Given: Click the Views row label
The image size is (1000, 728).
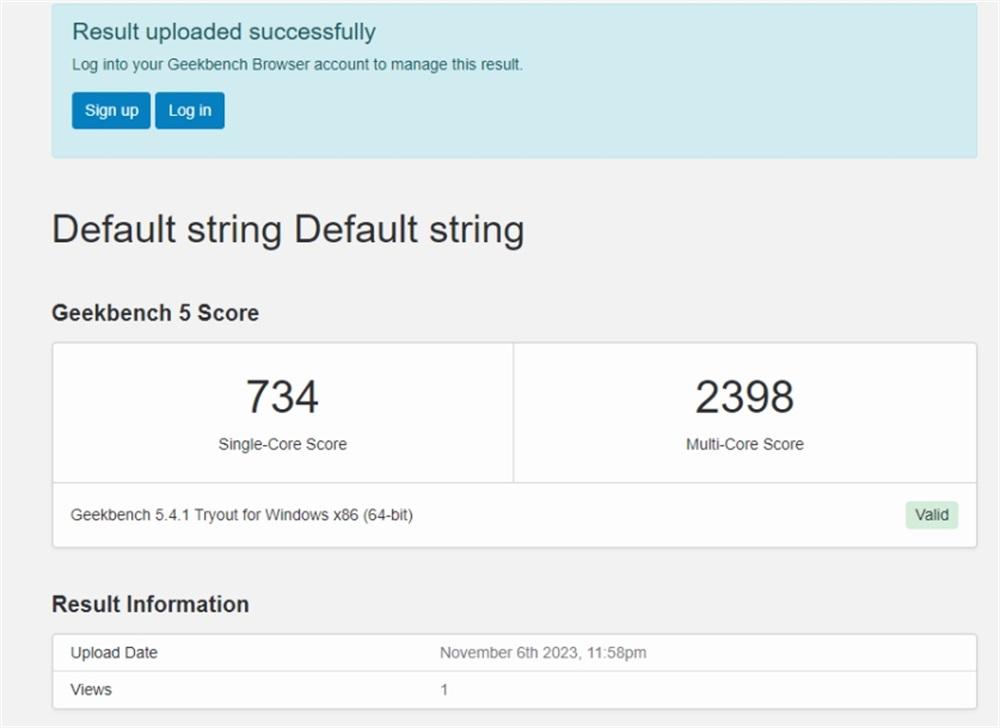Looking at the screenshot, I should click(x=91, y=690).
